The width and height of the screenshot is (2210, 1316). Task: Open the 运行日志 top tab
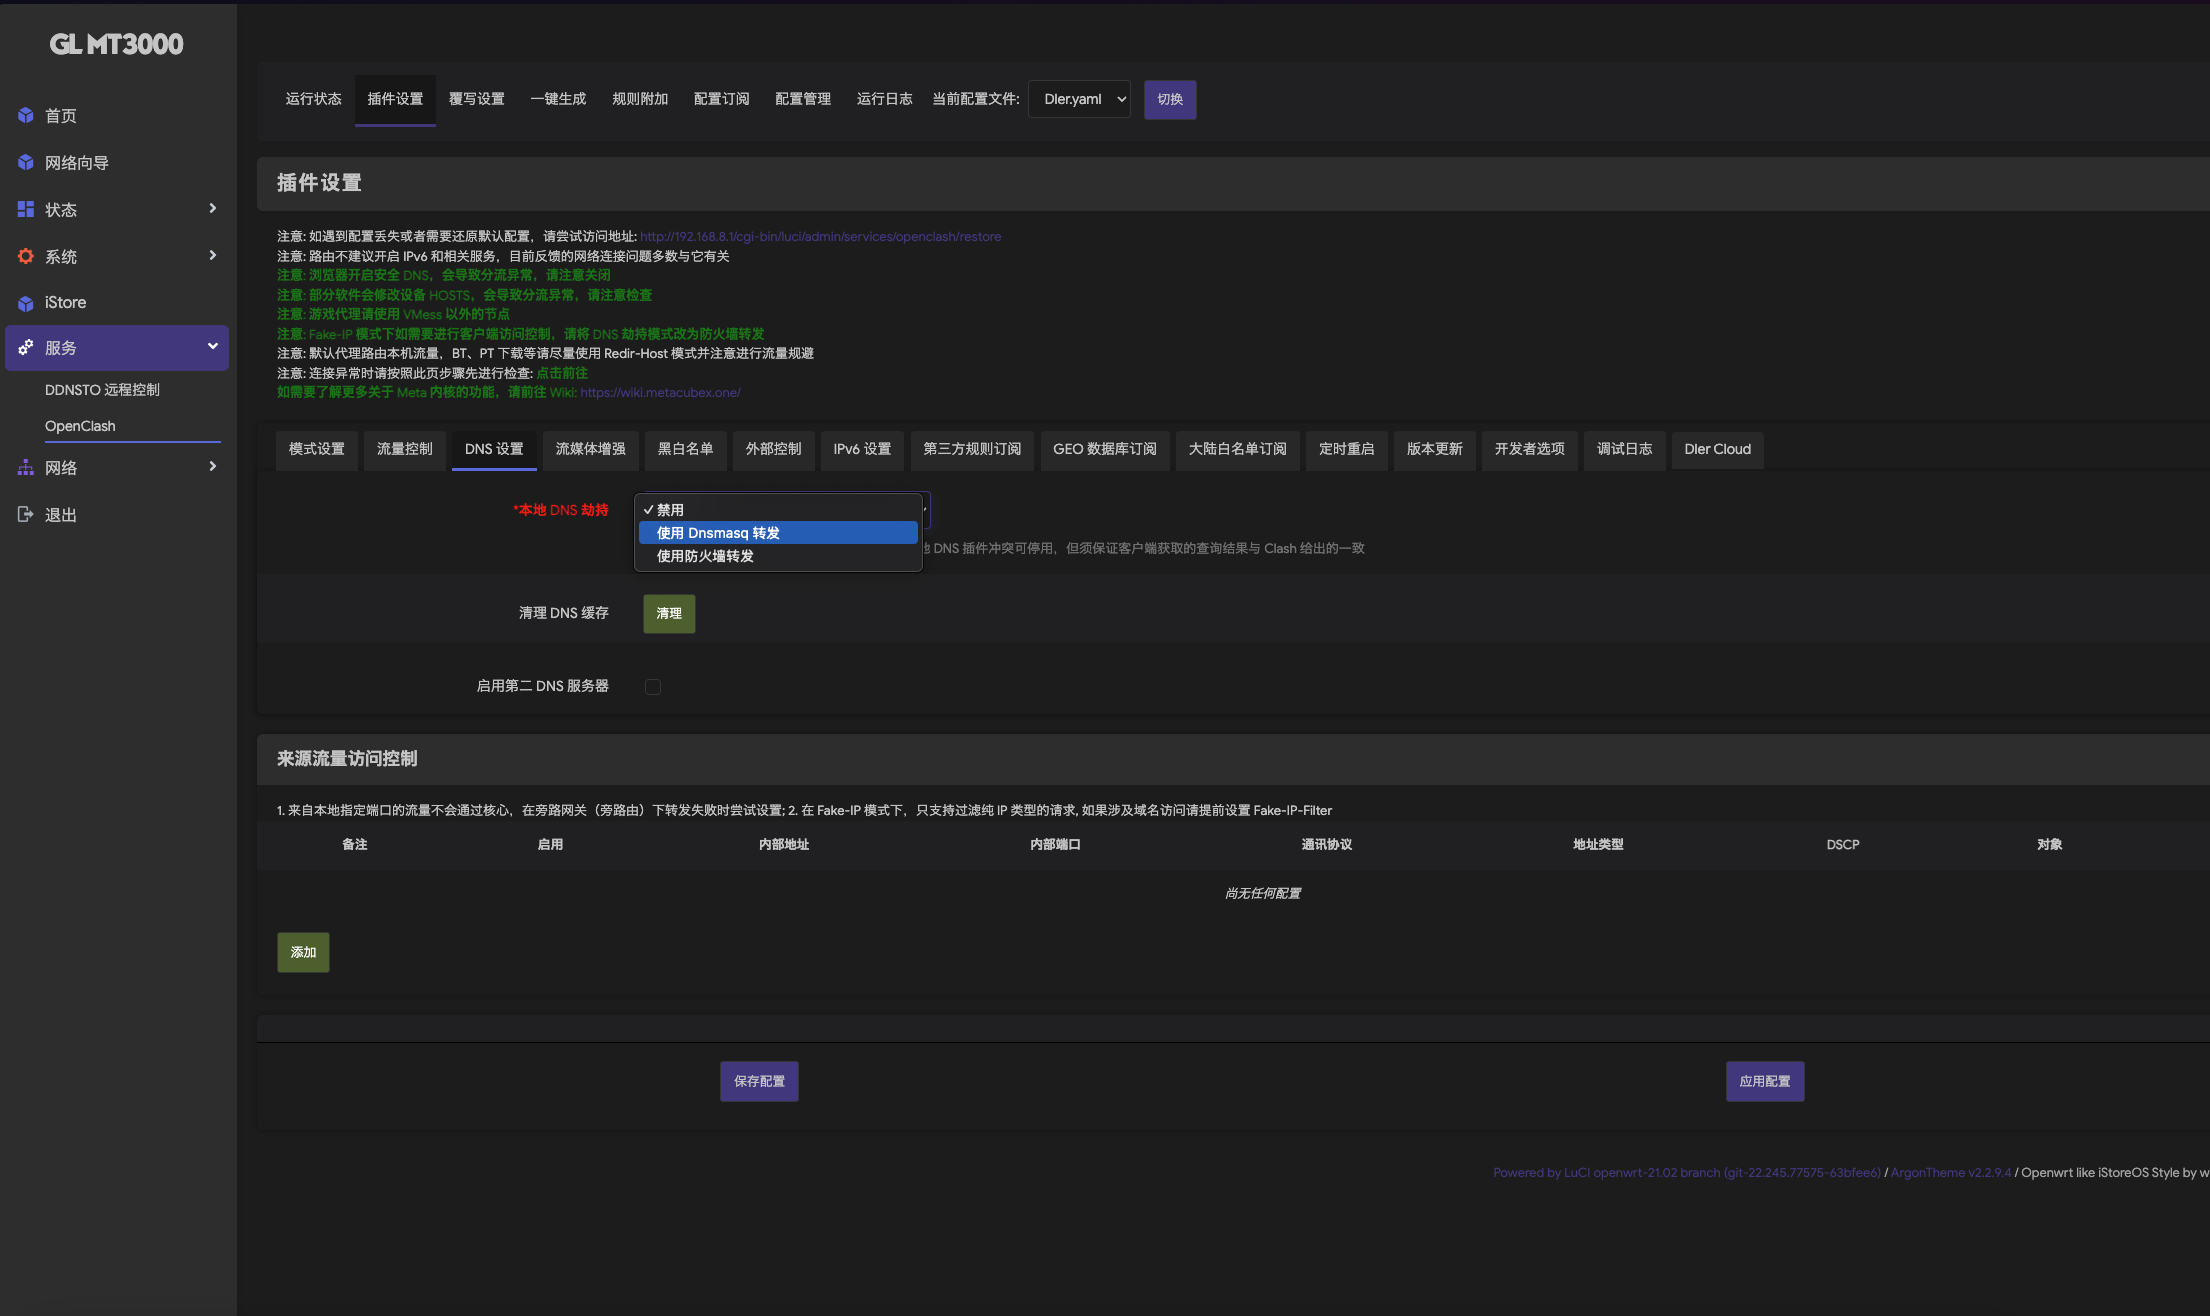pos(884,99)
